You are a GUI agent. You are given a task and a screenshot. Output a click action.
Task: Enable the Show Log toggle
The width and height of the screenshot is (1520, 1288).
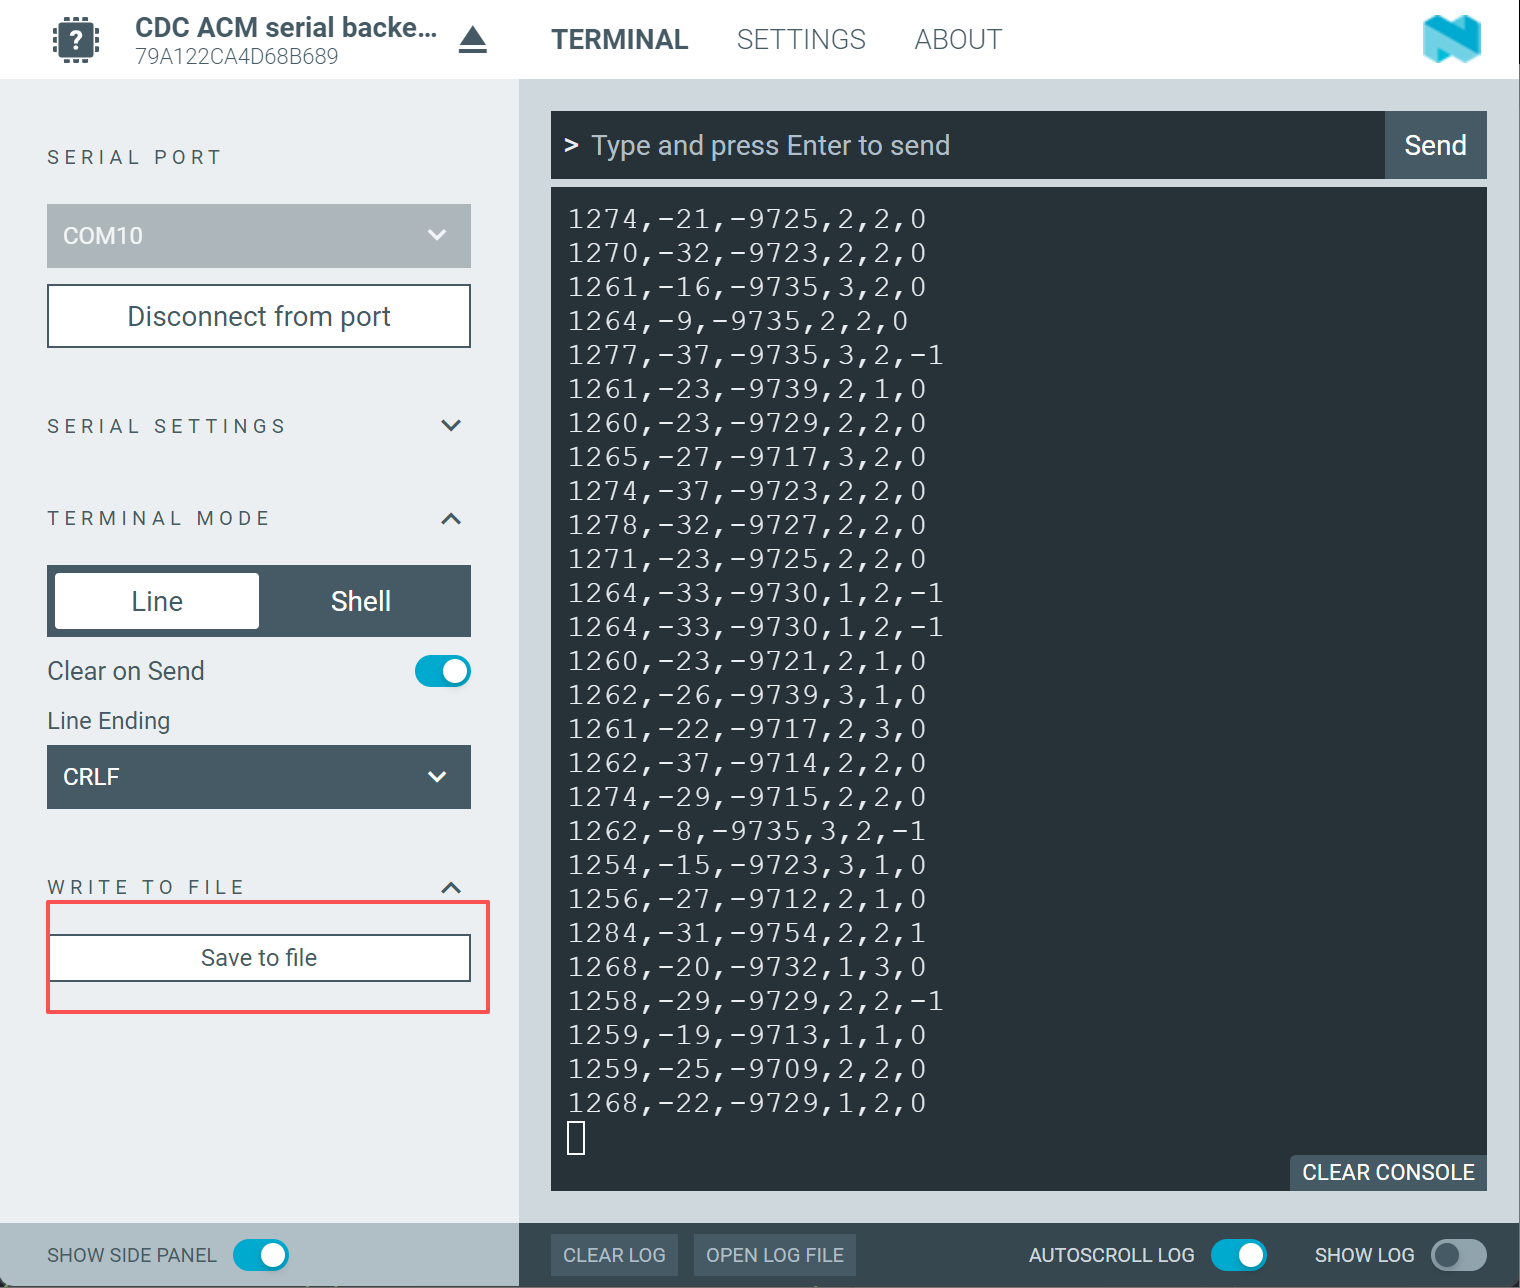point(1459,1255)
